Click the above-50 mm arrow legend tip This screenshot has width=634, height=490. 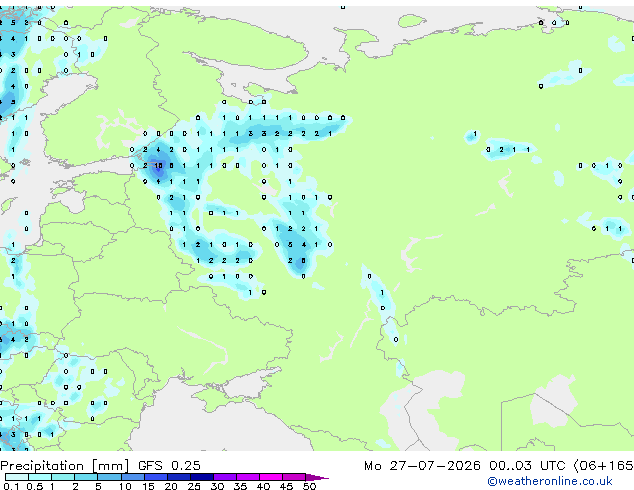317,477
